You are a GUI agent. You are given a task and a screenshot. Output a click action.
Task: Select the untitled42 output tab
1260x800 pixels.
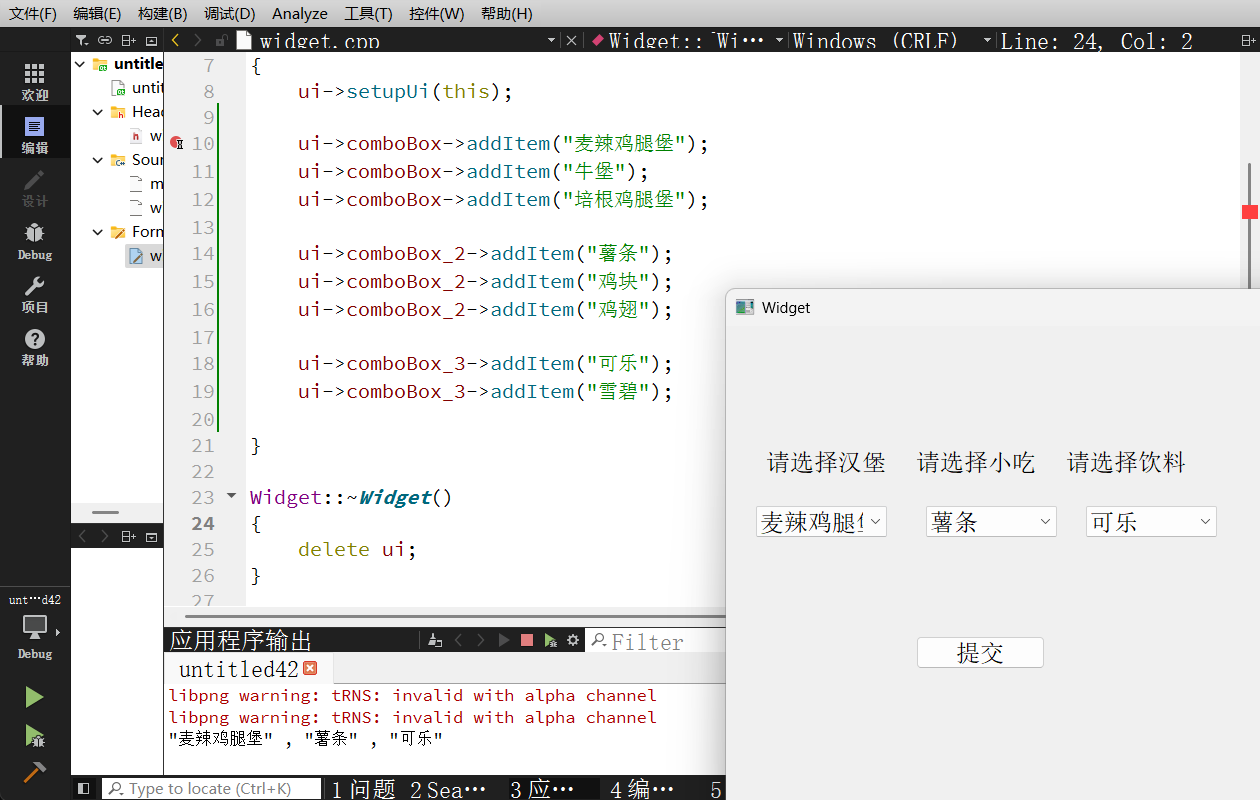tap(248, 669)
